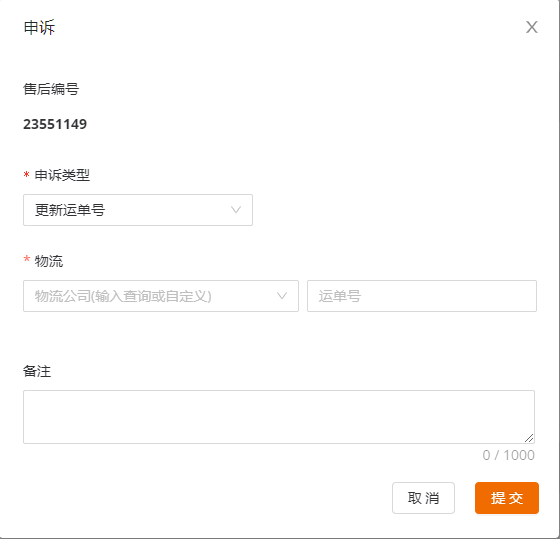Select the after-sales number 23551149

[55, 124]
